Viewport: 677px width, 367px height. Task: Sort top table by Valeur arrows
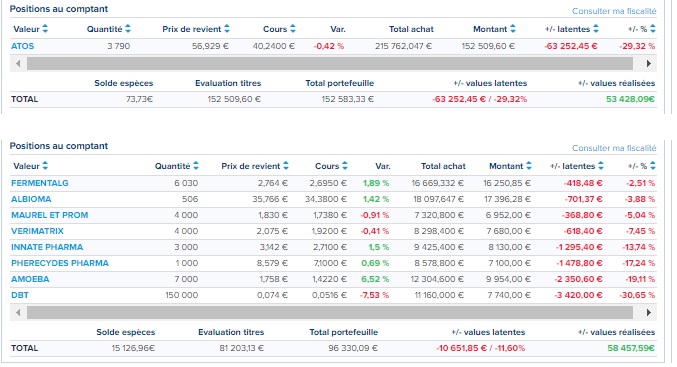coord(45,29)
